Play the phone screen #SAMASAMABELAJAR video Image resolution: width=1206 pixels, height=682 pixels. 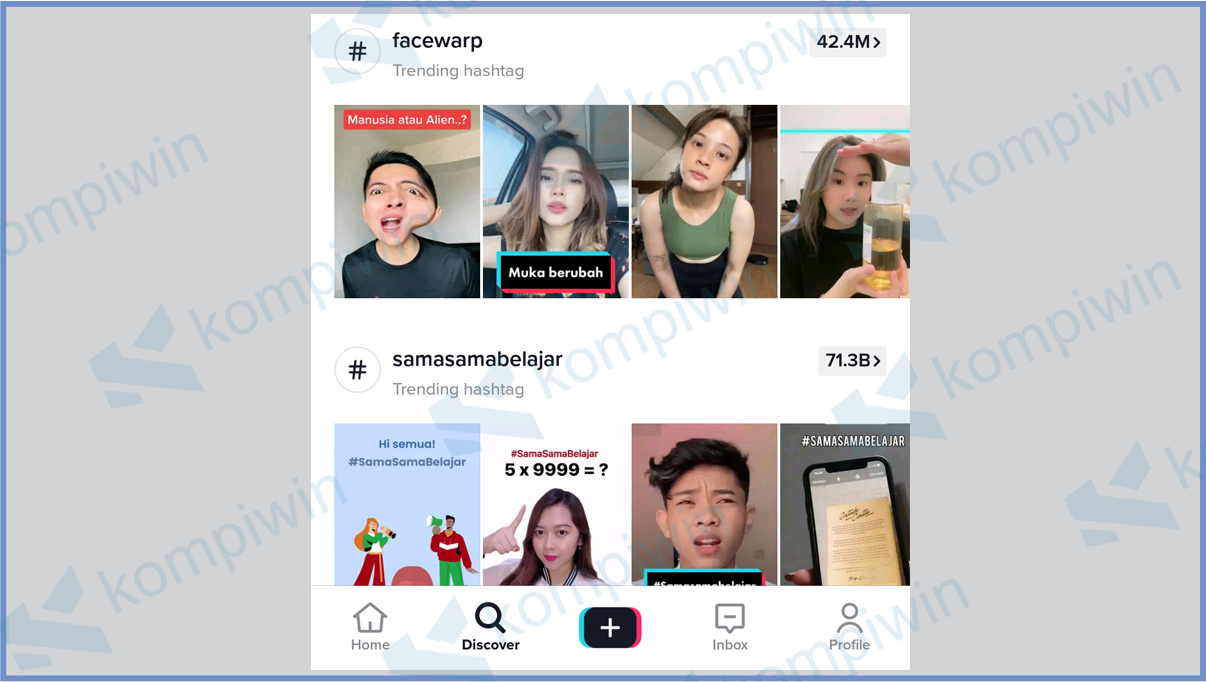point(844,505)
